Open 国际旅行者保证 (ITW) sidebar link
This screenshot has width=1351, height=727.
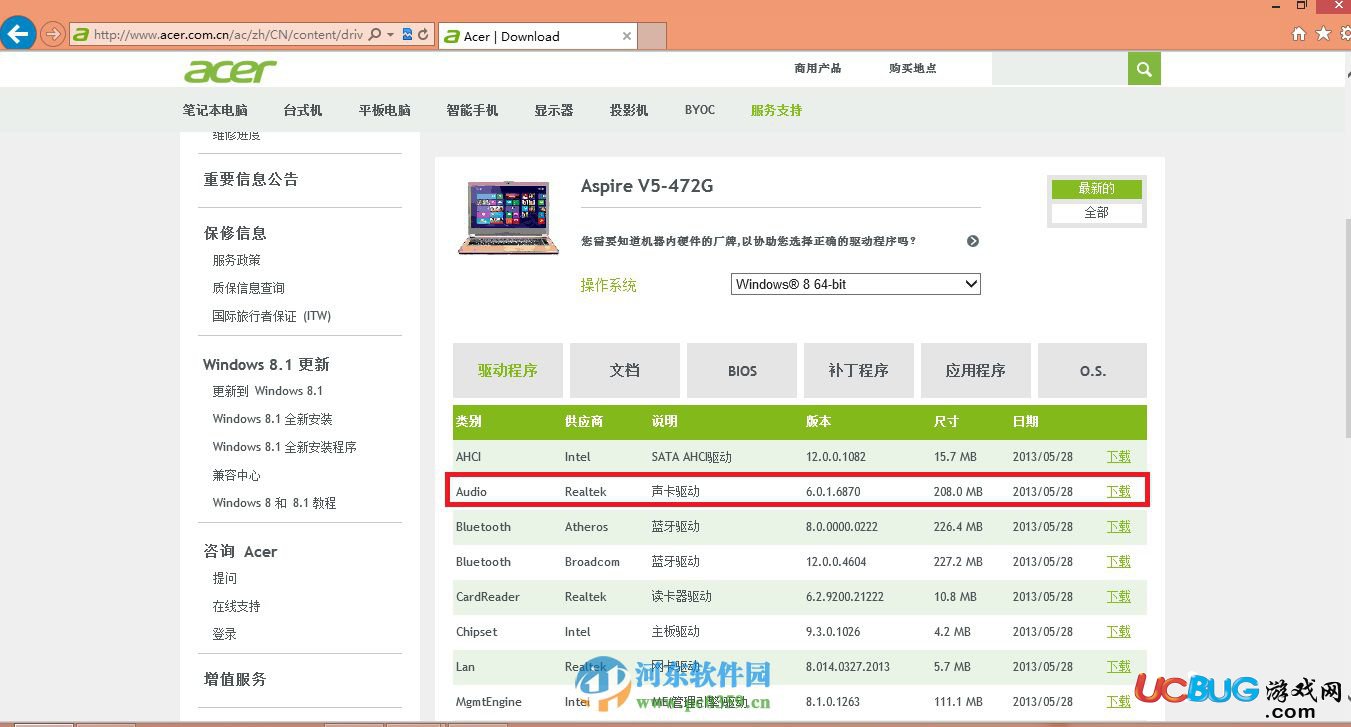coord(271,316)
